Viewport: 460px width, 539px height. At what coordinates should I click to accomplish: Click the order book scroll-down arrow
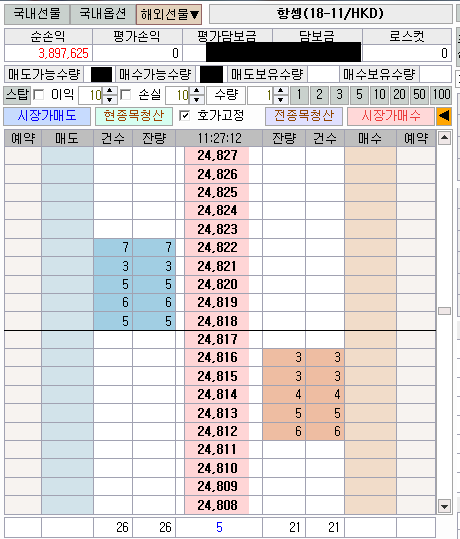(x=444, y=506)
